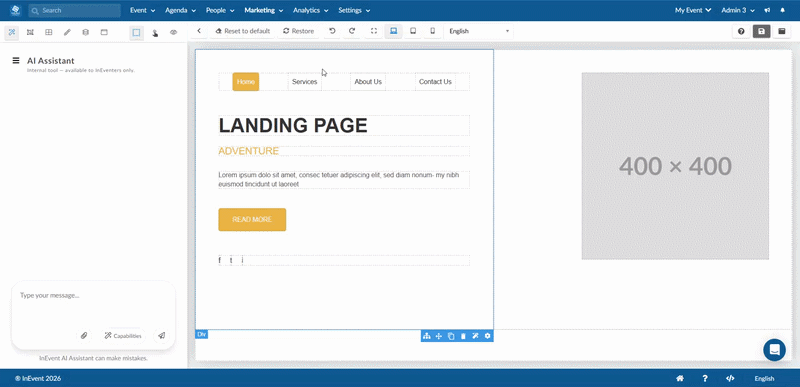Image resolution: width=800 pixels, height=387 pixels.
Task: Open the blocks grid panel icon
Action: pyautogui.click(x=48, y=32)
